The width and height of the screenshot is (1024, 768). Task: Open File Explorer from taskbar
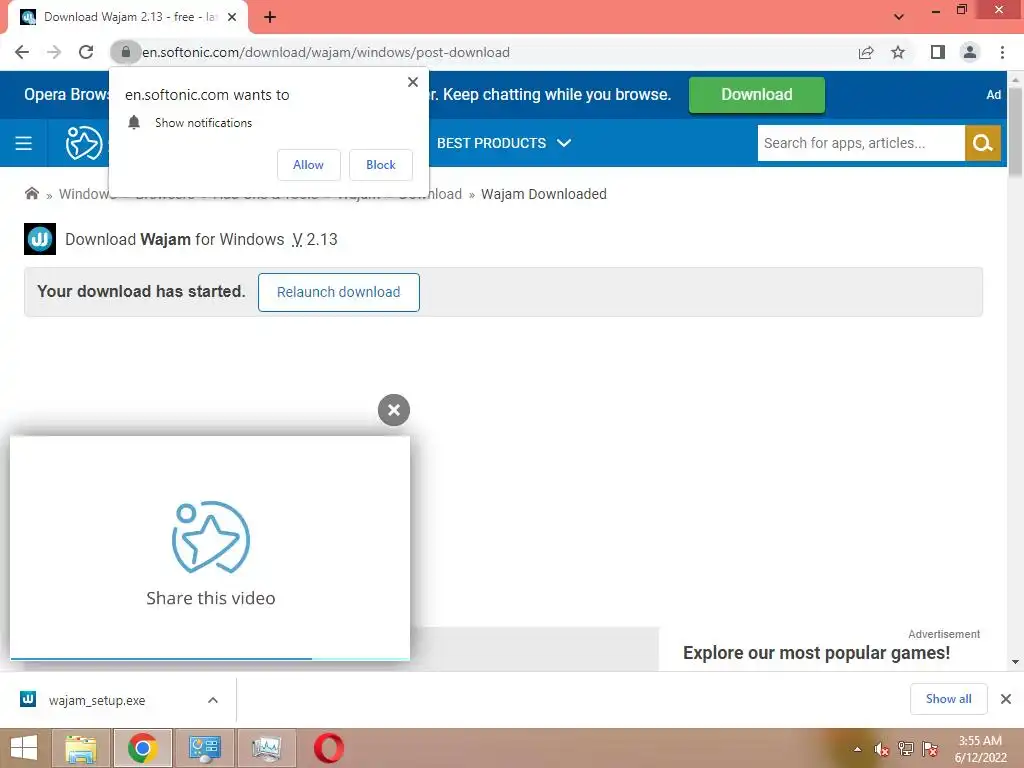coord(81,748)
